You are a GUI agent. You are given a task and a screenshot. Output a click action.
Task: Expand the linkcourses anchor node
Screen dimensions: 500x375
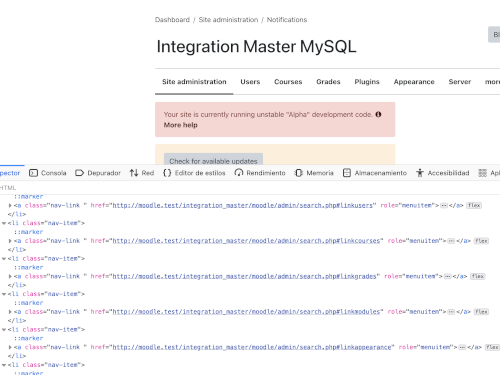point(10,241)
